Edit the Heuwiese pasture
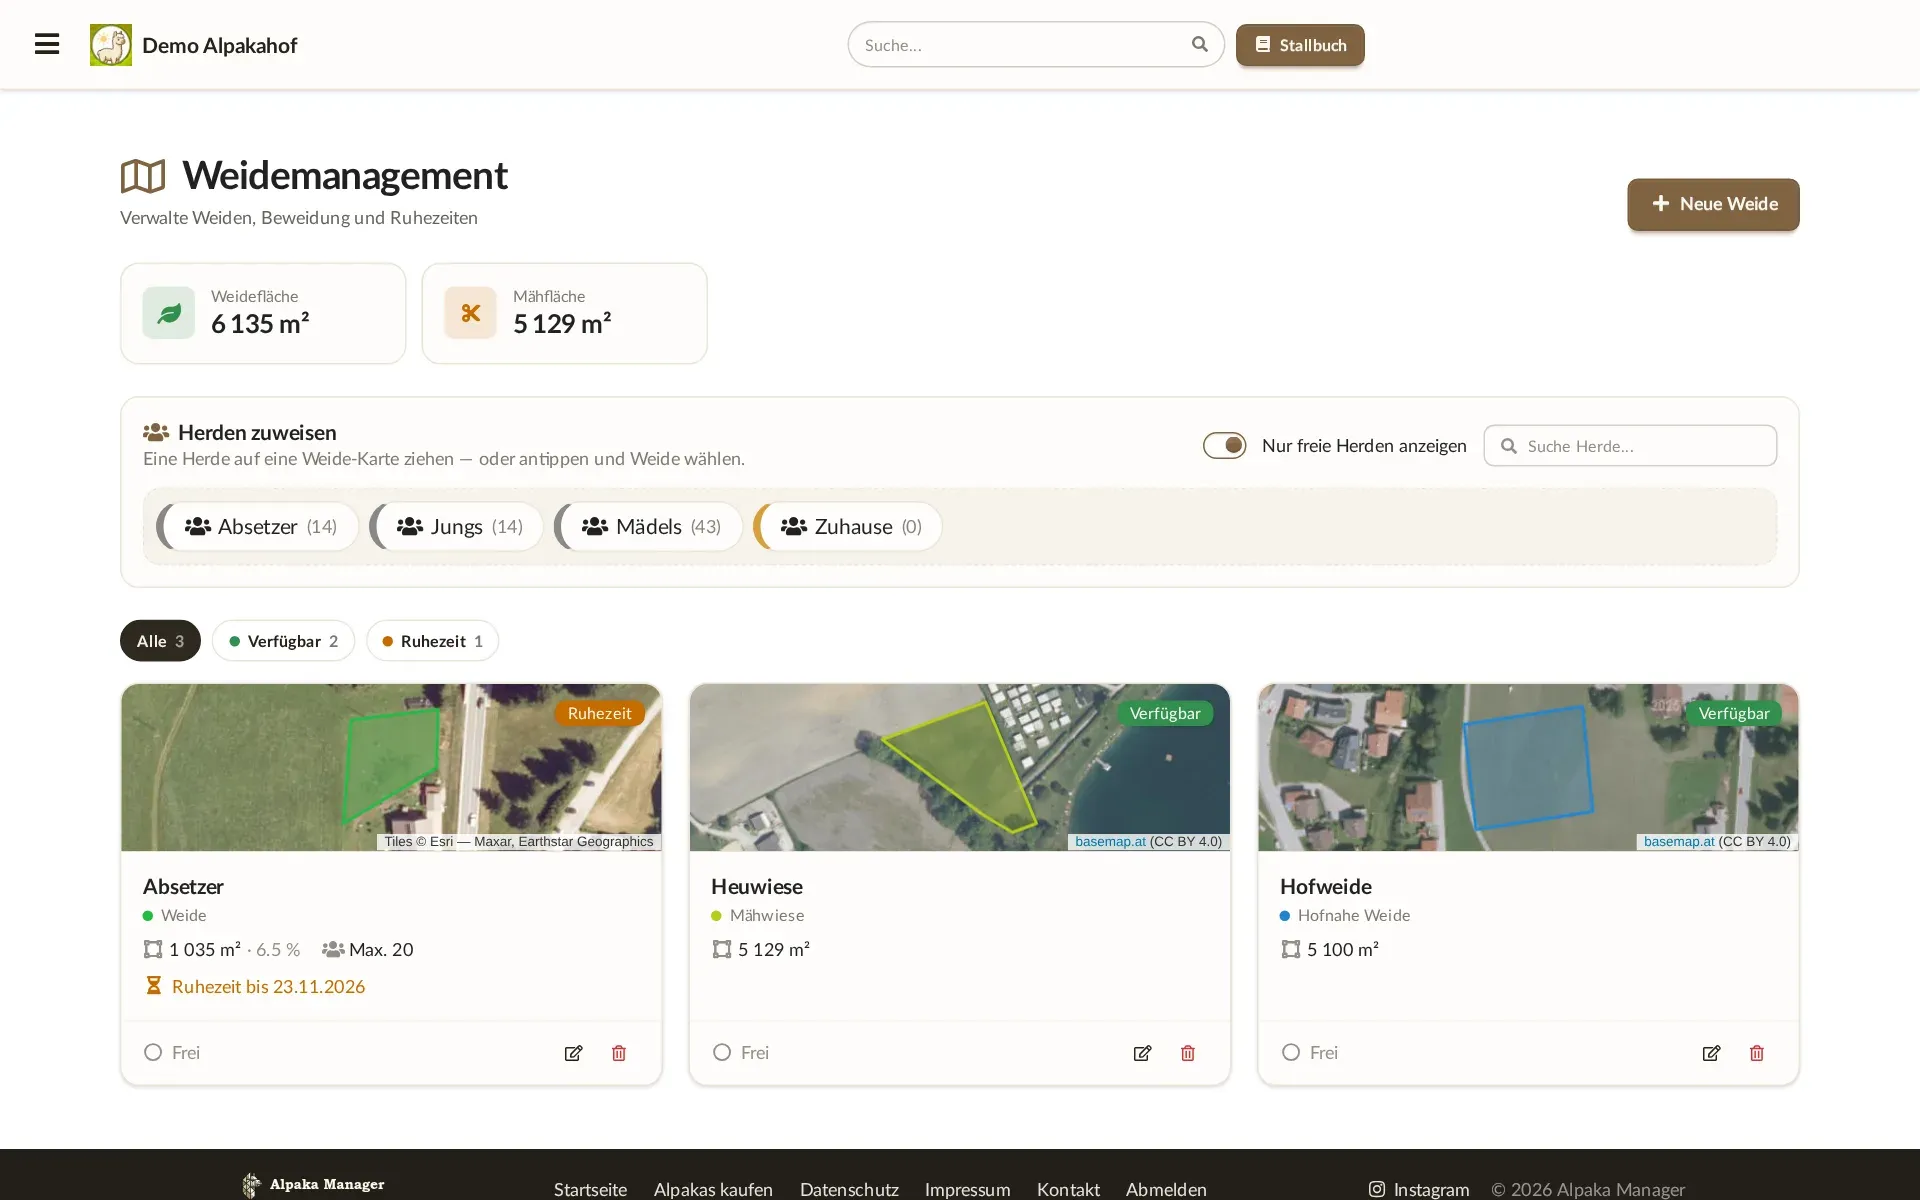The image size is (1920, 1200). coord(1142,1053)
